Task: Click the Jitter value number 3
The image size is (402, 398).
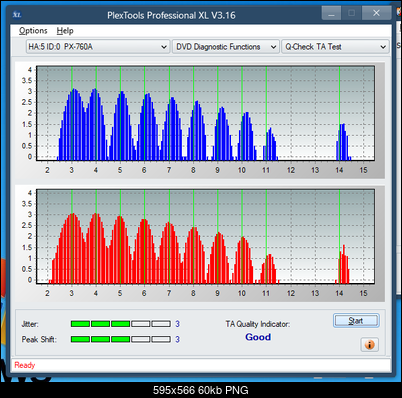Action: point(178,324)
